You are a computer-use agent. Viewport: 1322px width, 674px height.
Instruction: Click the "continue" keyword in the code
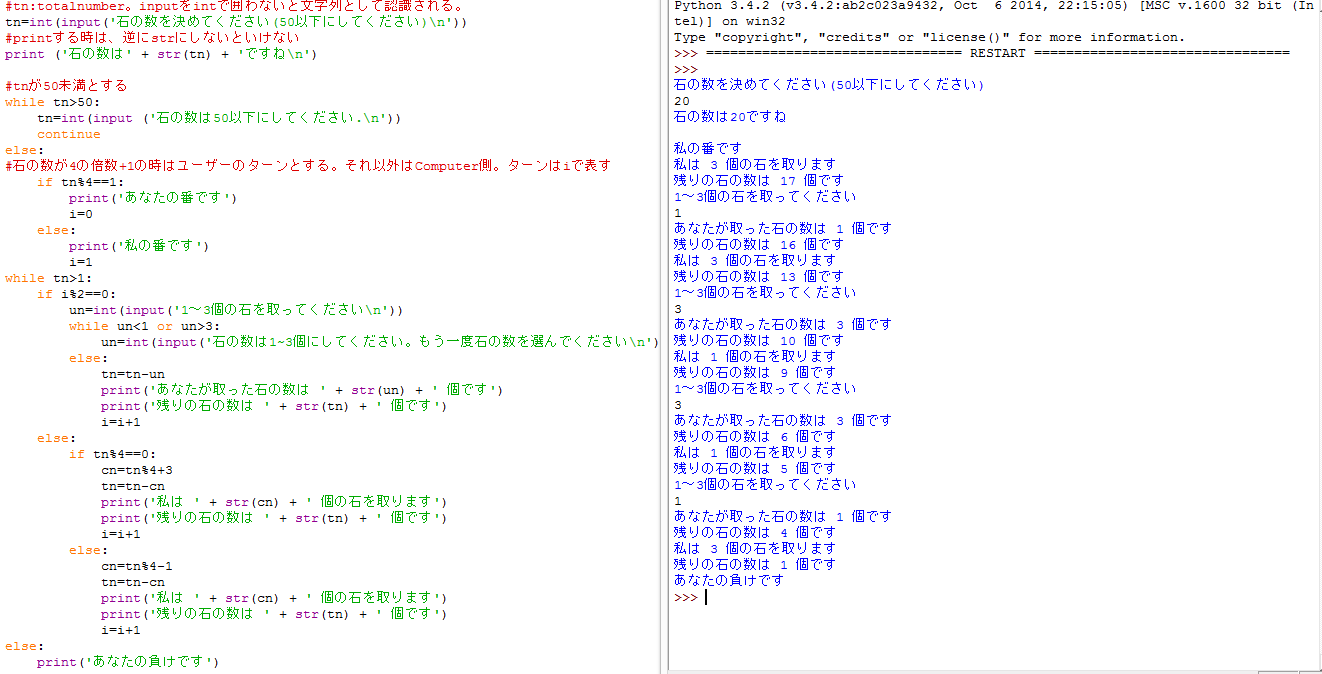[x=68, y=134]
